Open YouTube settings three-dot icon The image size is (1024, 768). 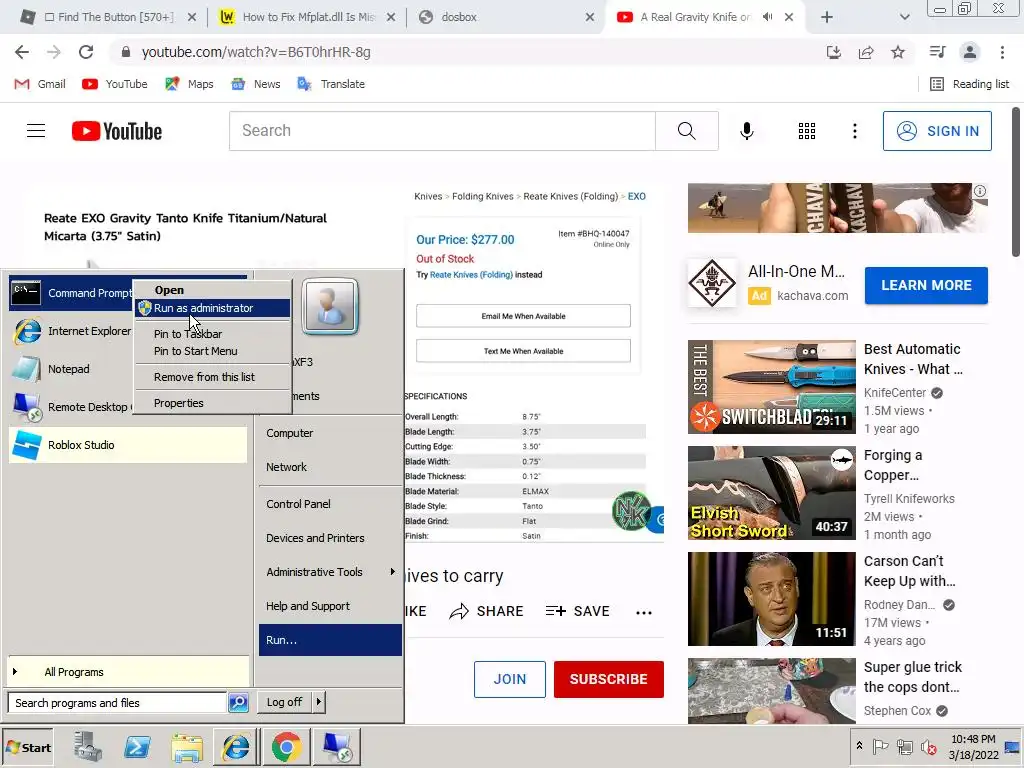[854, 131]
